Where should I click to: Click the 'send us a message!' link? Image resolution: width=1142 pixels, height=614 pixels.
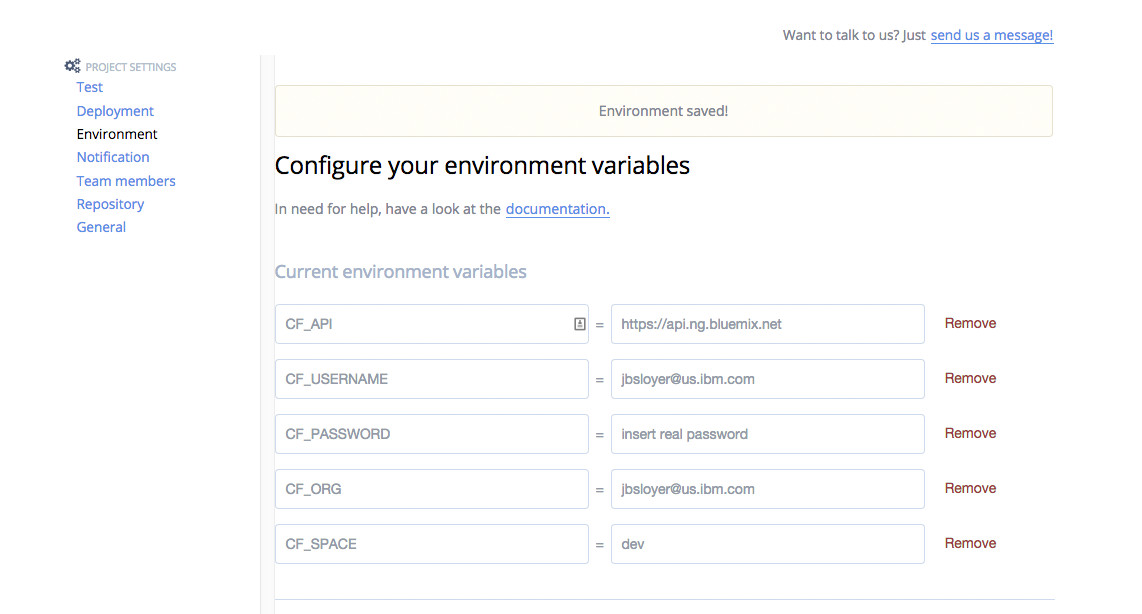point(991,35)
